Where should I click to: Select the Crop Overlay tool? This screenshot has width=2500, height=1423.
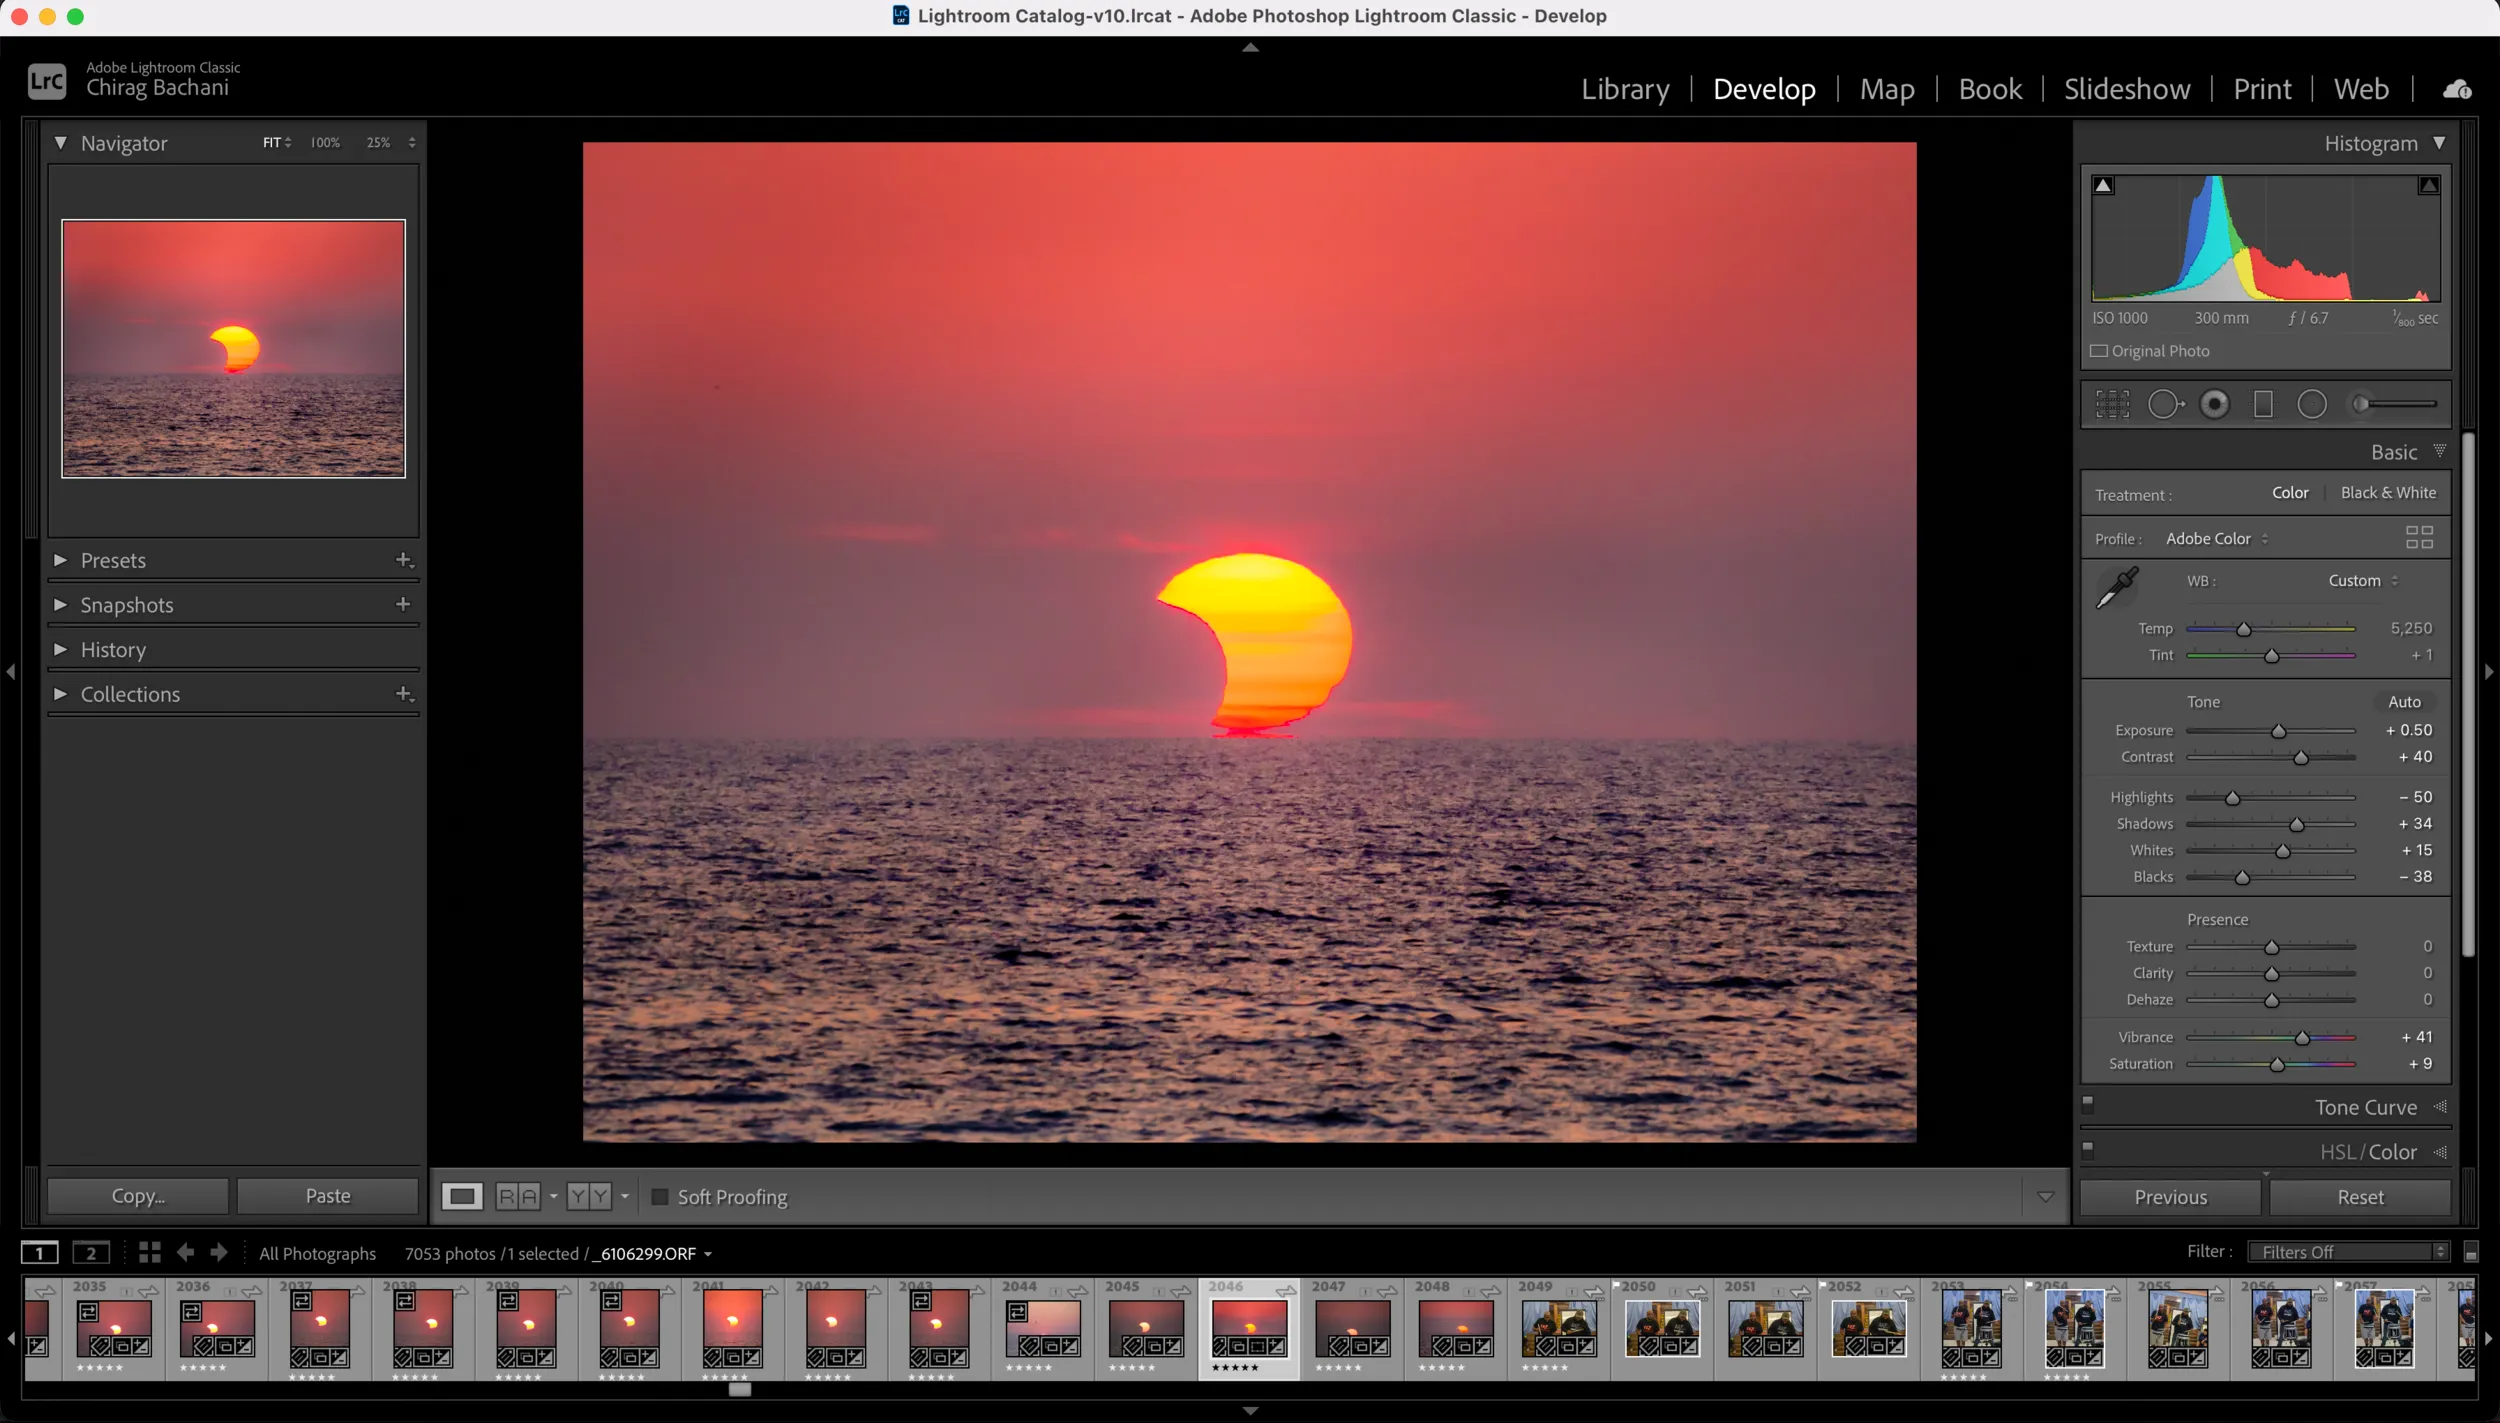click(x=2112, y=404)
